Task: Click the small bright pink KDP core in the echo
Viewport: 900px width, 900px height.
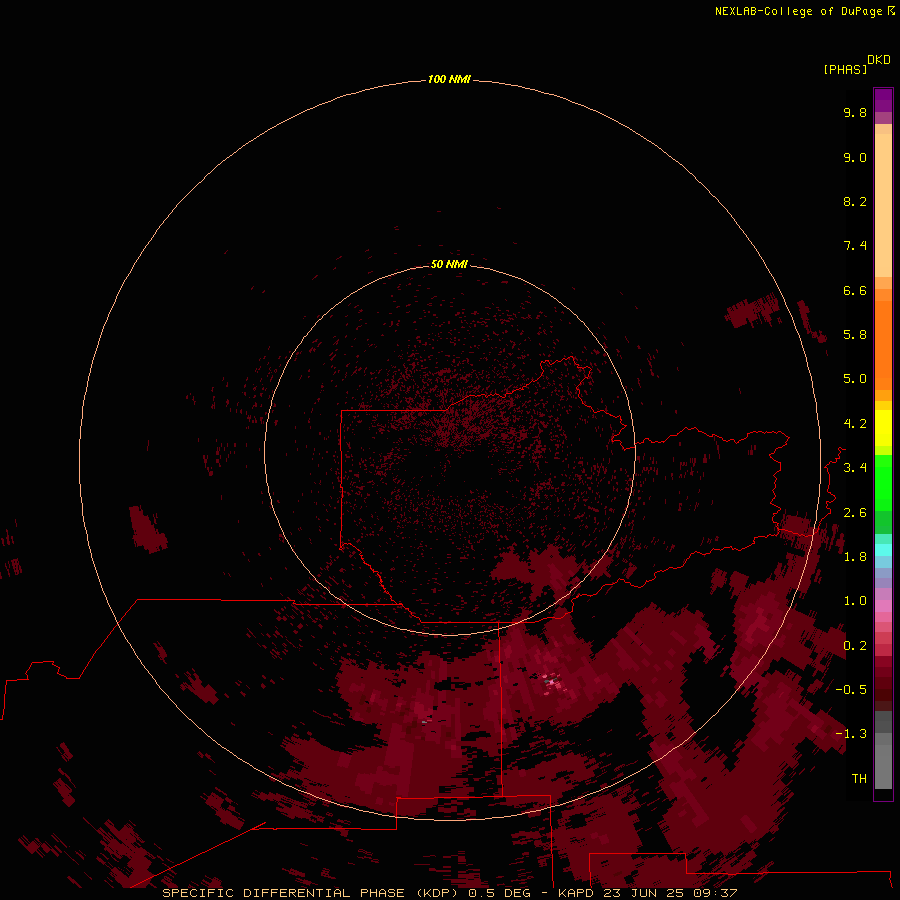Action: (552, 682)
